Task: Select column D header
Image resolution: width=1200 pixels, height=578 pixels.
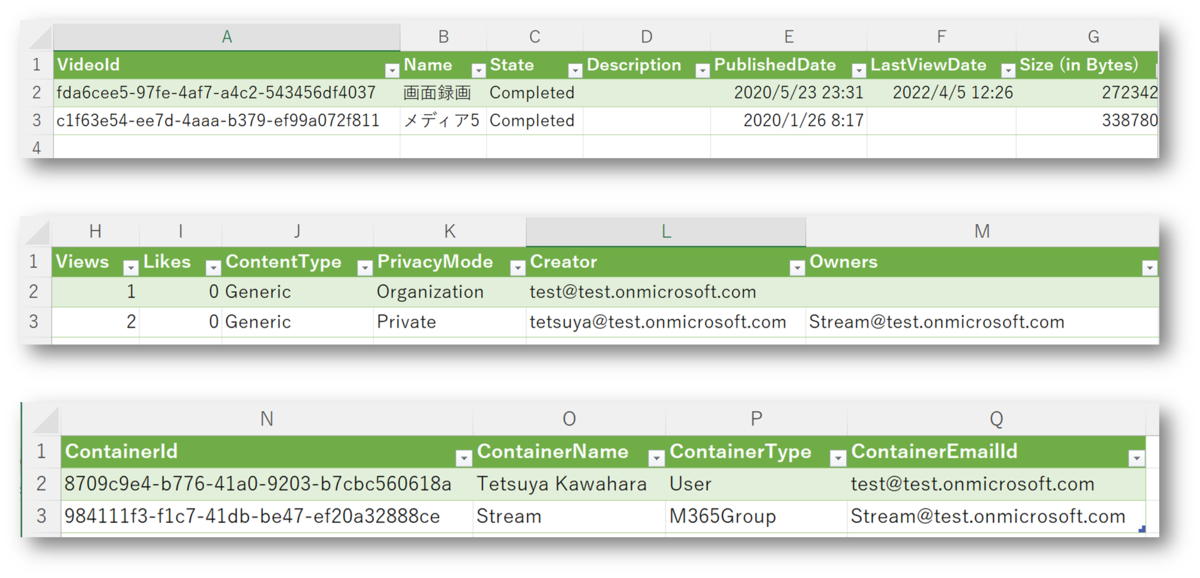Action: (646, 37)
